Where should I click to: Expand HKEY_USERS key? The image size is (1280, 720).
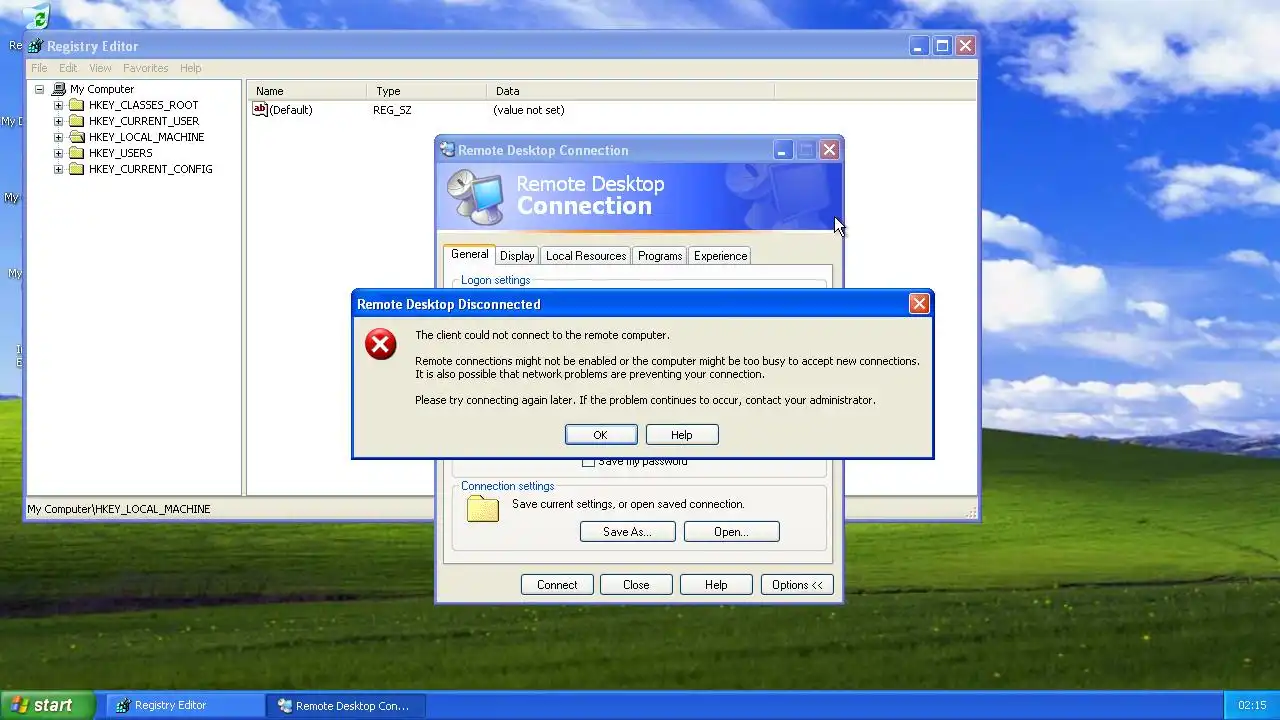tap(58, 153)
